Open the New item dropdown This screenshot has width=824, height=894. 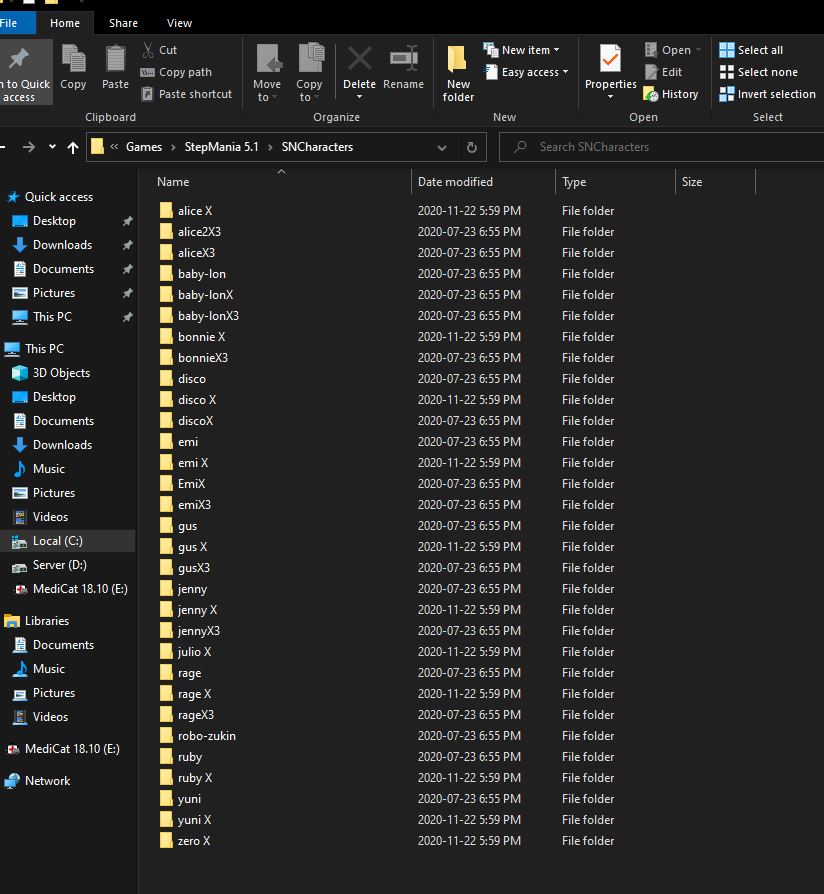(521, 50)
